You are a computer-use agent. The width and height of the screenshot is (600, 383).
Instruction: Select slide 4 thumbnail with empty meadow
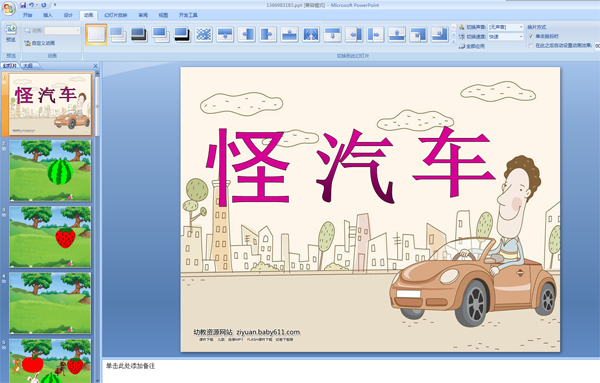50,303
